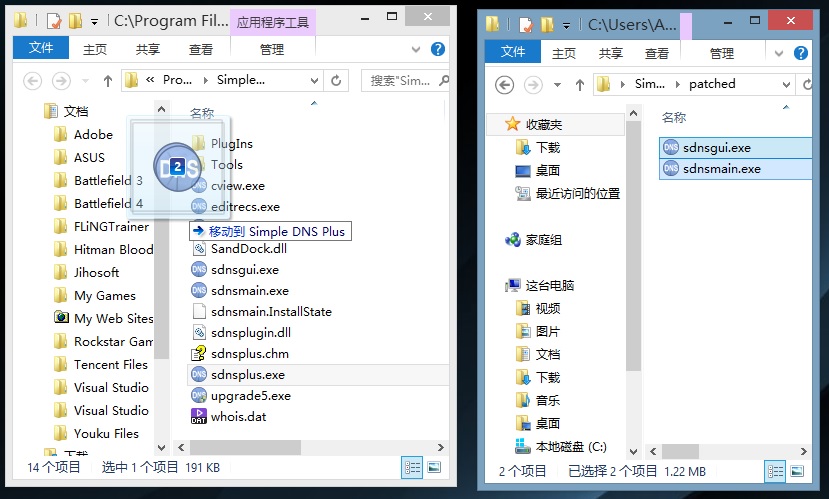Image resolution: width=829 pixels, height=499 pixels.
Task: Select SandDock.dll file icon
Action: point(199,248)
